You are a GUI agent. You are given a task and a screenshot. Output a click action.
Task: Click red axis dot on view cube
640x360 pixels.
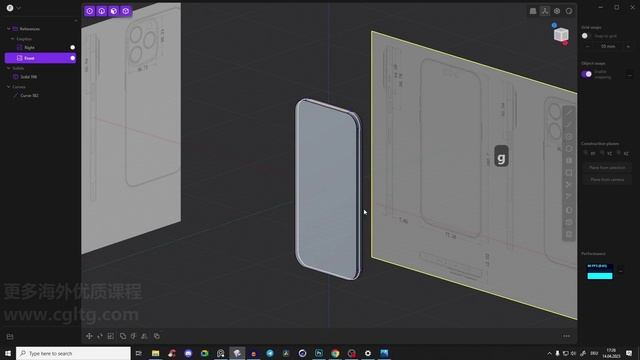click(x=565, y=43)
